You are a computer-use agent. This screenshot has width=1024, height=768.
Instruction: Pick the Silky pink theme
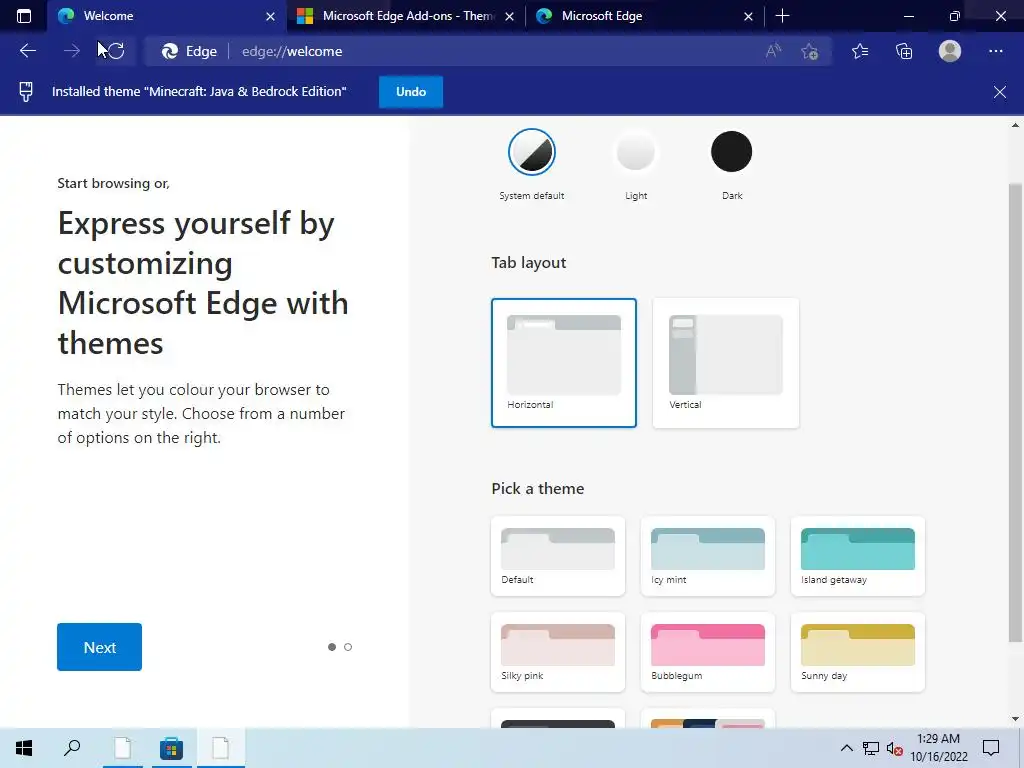(558, 652)
